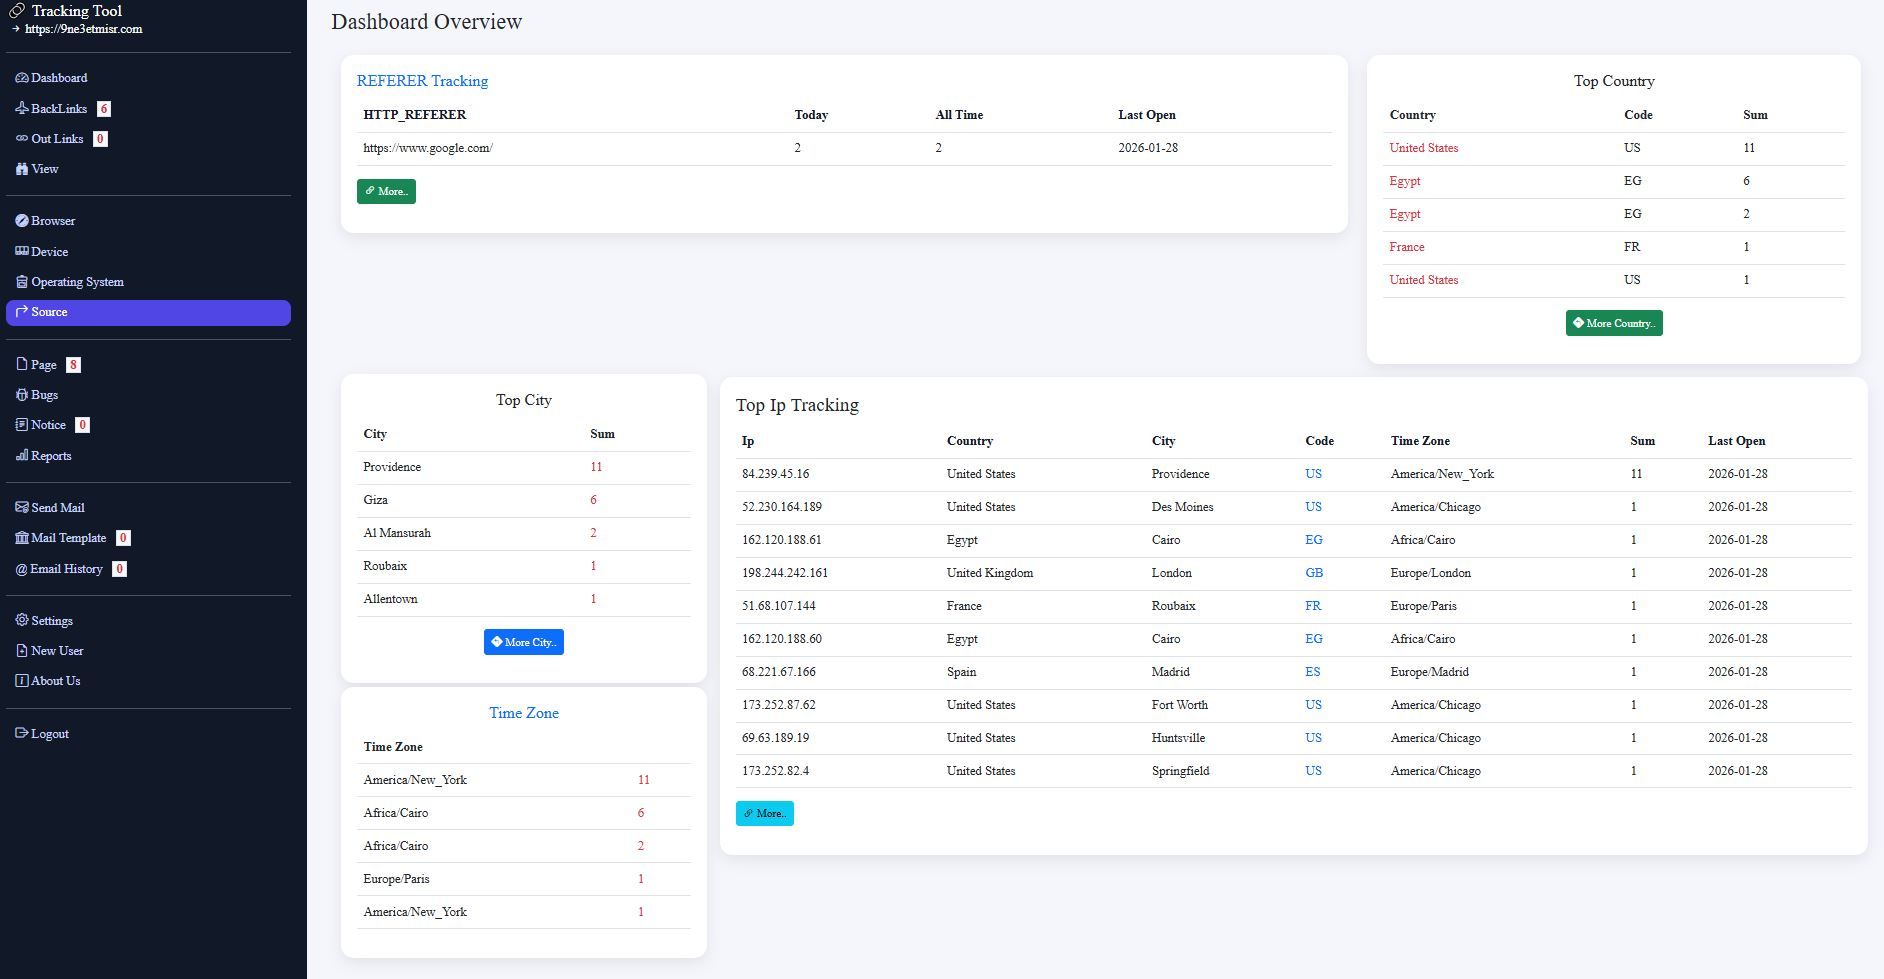Click the More Country button

[1614, 323]
